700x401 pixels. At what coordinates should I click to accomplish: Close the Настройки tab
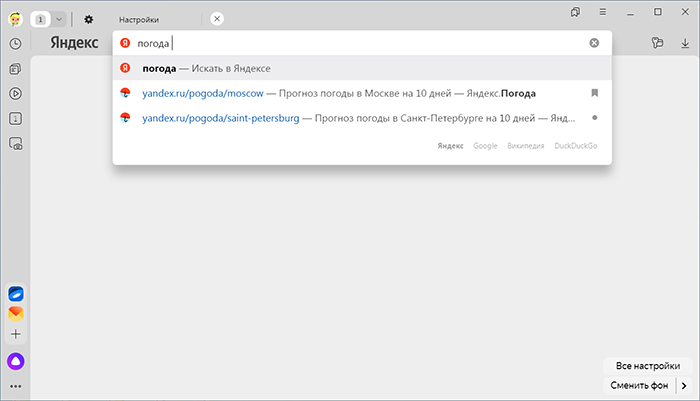pos(217,19)
